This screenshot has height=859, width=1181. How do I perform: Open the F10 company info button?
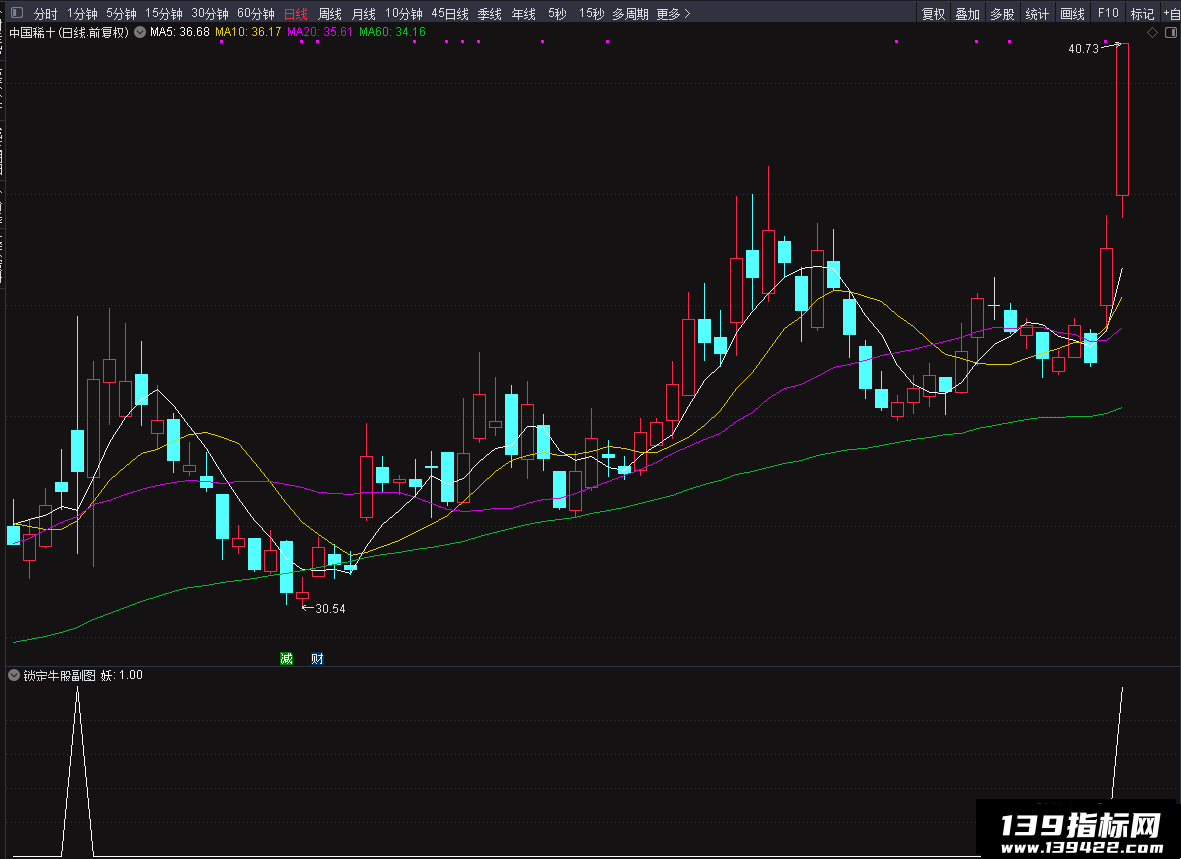pyautogui.click(x=1108, y=14)
